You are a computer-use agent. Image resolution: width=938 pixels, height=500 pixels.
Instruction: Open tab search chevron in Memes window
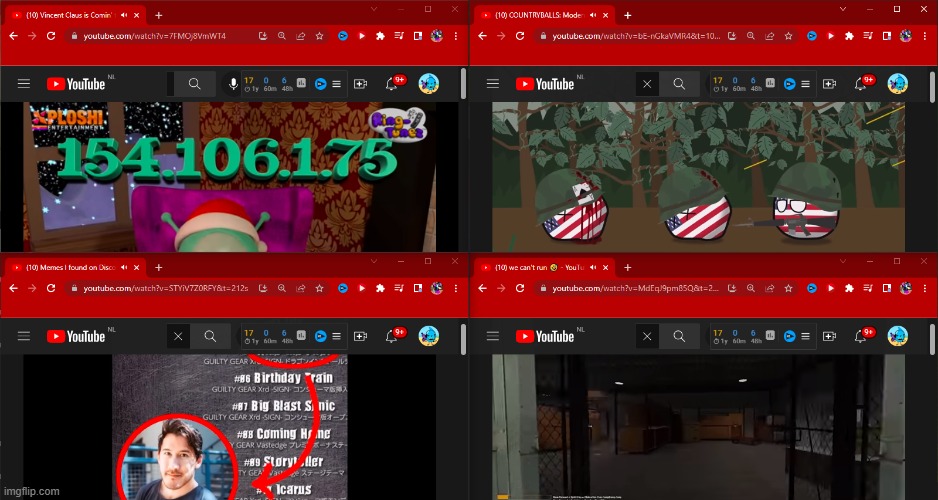tap(374, 261)
